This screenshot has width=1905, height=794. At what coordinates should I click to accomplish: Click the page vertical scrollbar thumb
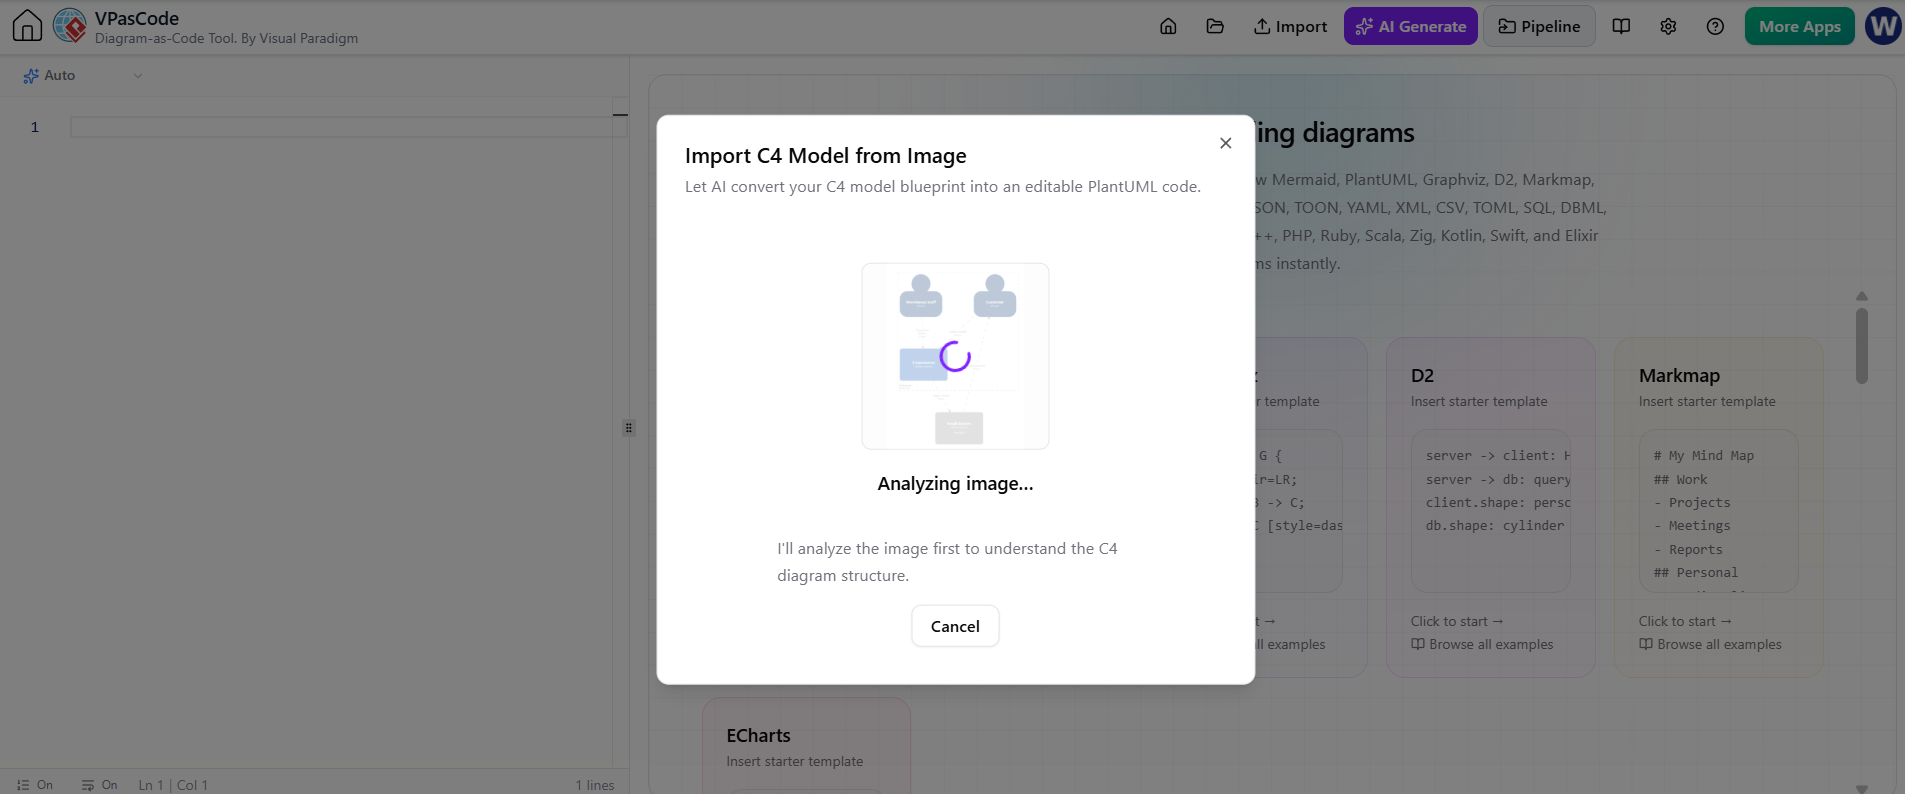[x=1862, y=345]
